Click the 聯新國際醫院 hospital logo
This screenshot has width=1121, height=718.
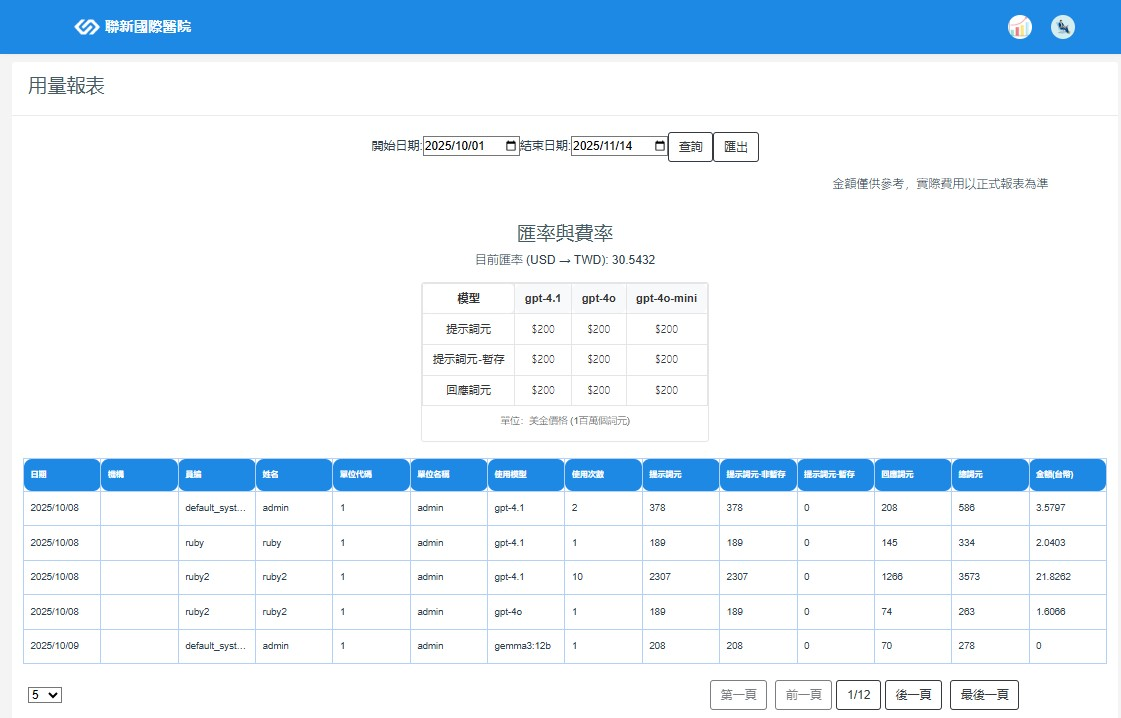pos(133,27)
